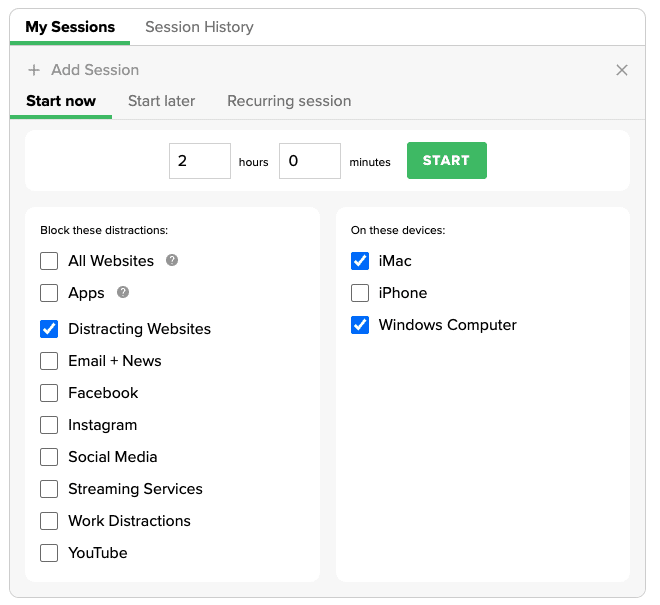
Task: Enable the iPhone device checkbox
Action: tap(360, 293)
